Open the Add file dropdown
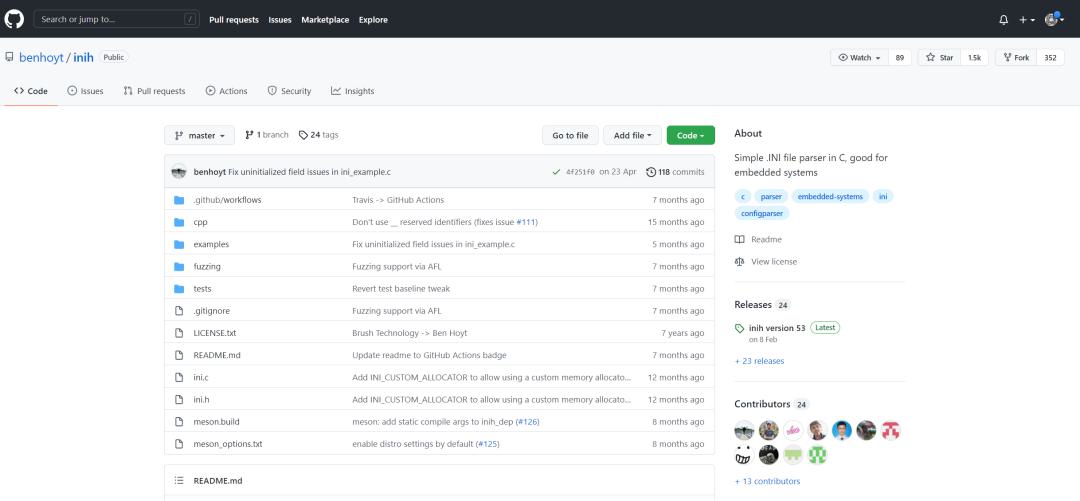 (632, 136)
